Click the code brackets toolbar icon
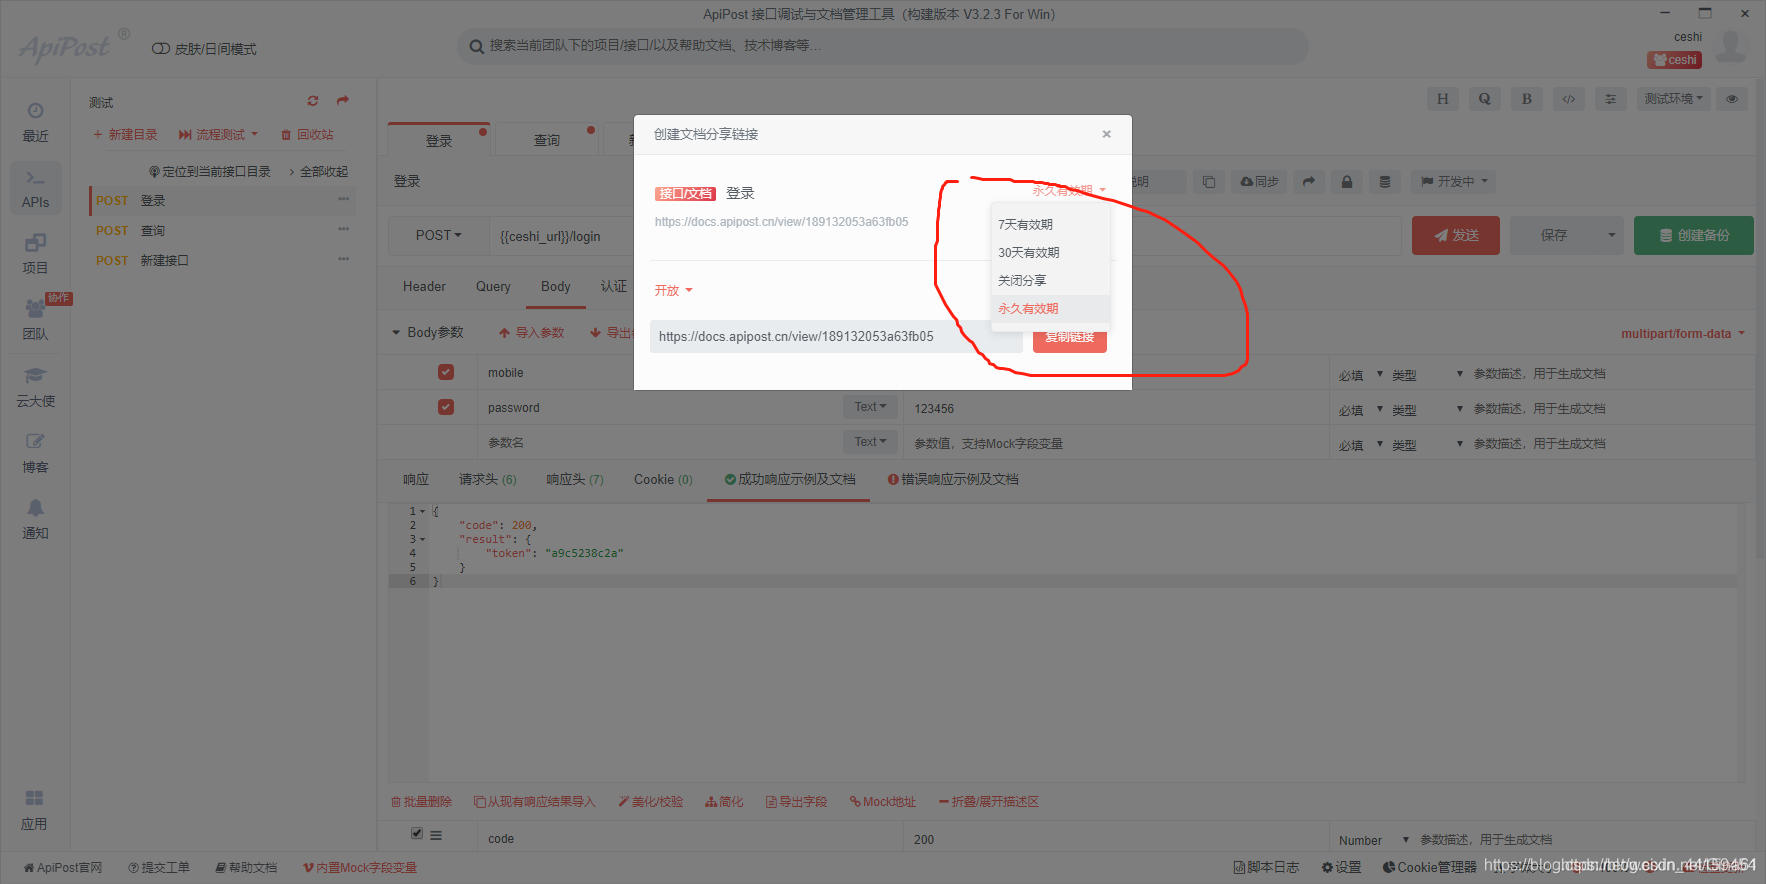Viewport: 1766px width, 884px height. click(x=1568, y=99)
